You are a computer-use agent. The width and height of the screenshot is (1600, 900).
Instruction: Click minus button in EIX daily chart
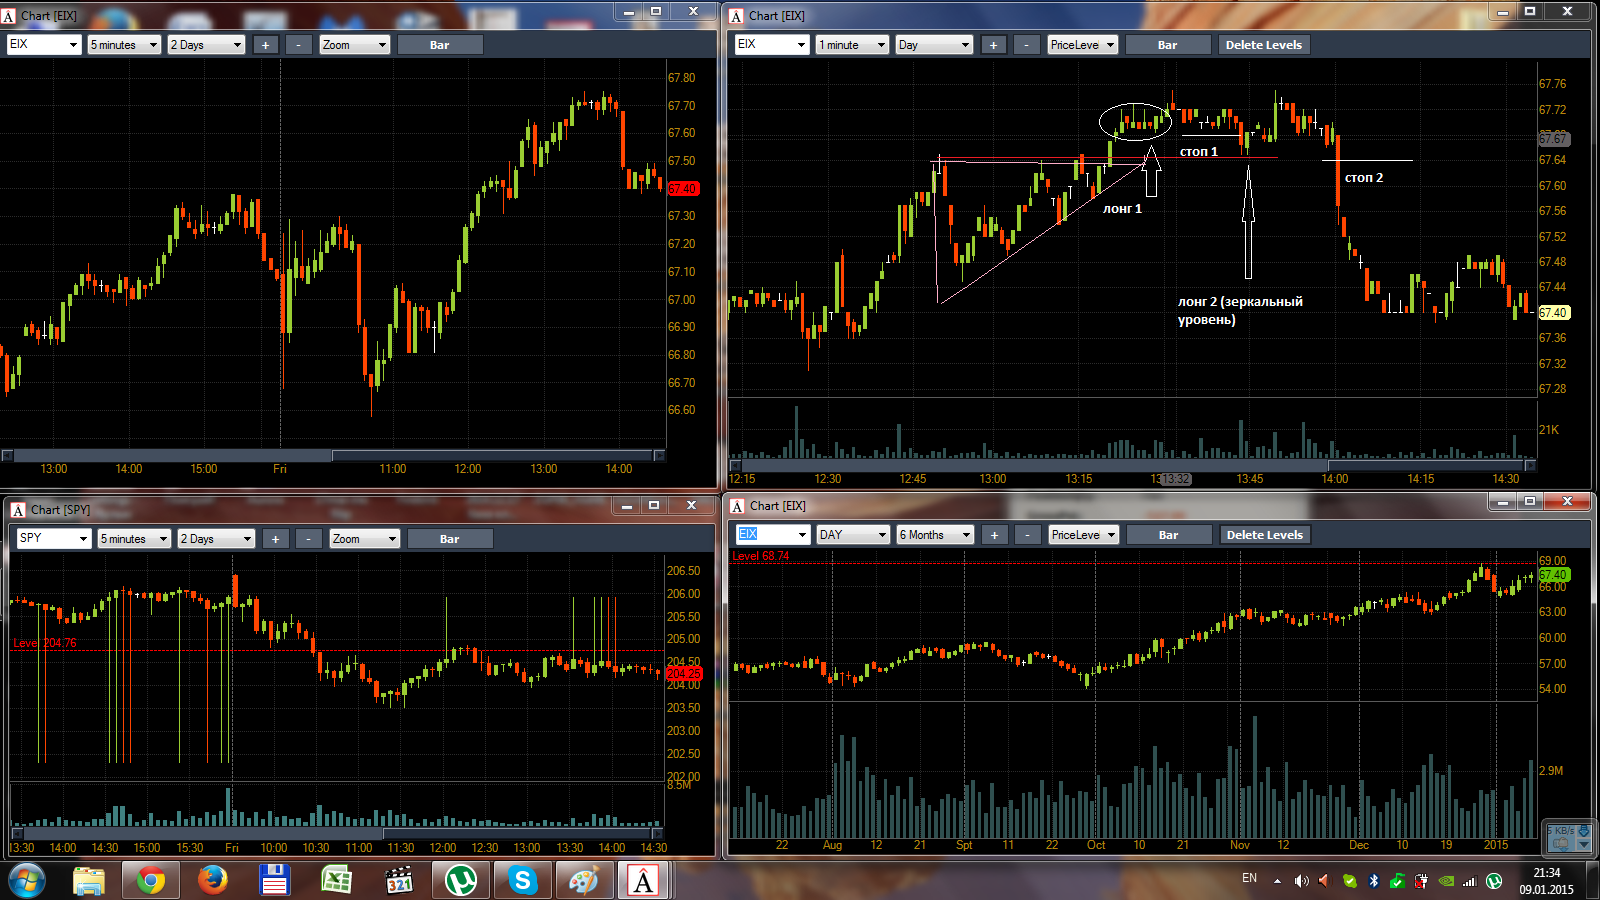(x=1028, y=535)
